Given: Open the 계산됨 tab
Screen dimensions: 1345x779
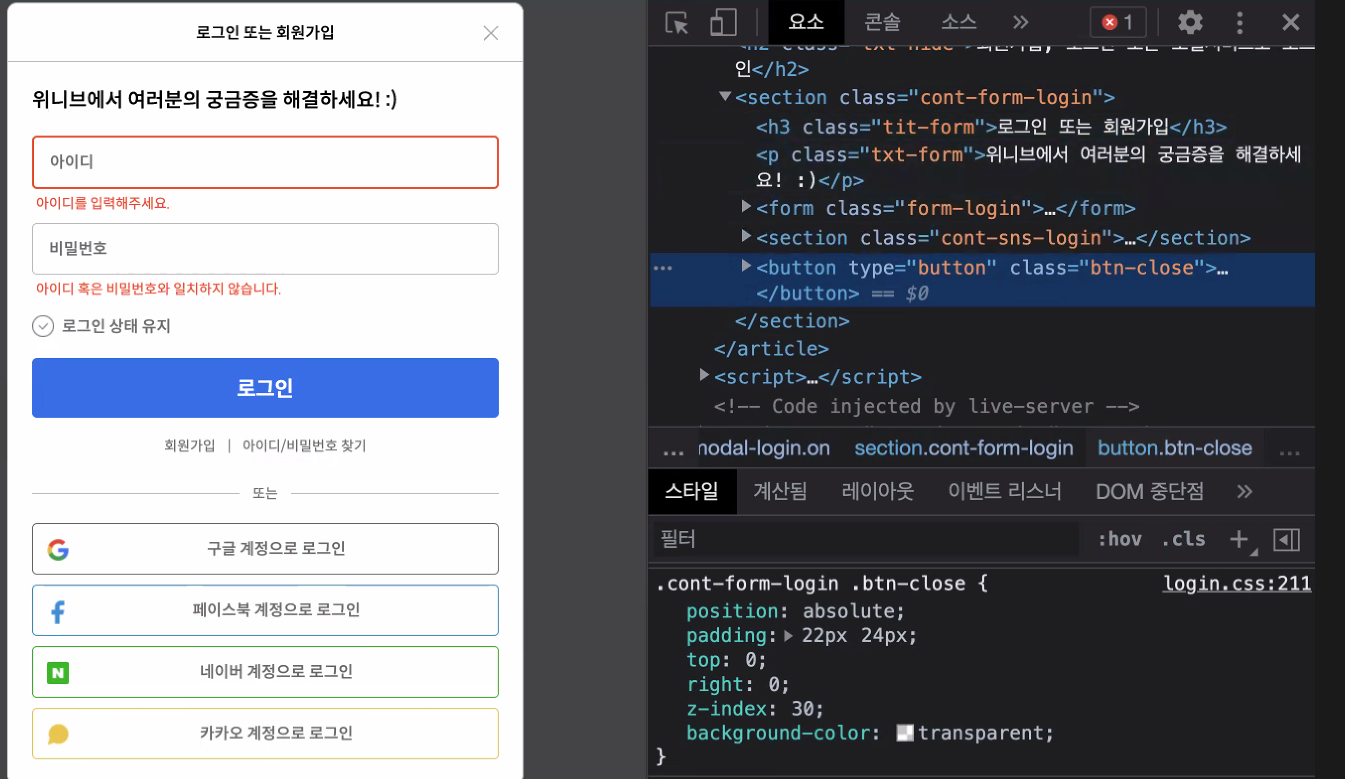Looking at the screenshot, I should (780, 491).
